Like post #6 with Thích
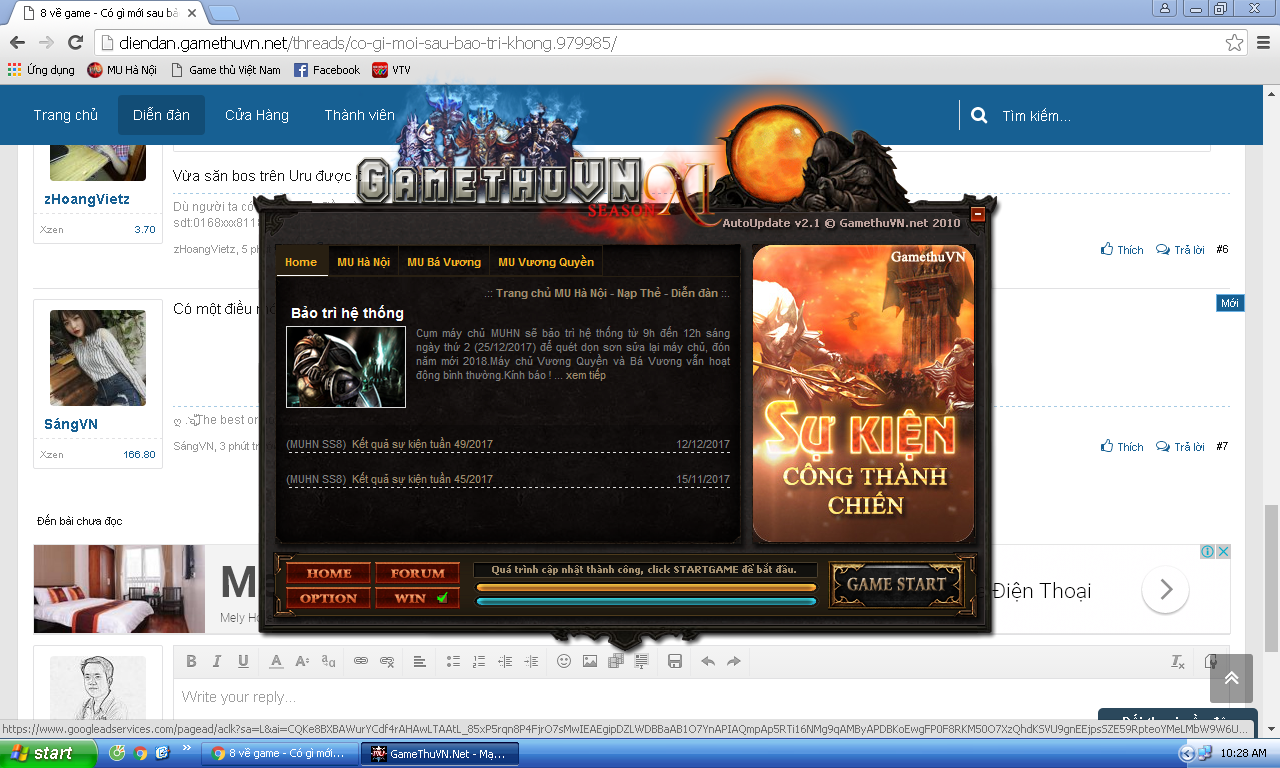 click(x=1122, y=250)
